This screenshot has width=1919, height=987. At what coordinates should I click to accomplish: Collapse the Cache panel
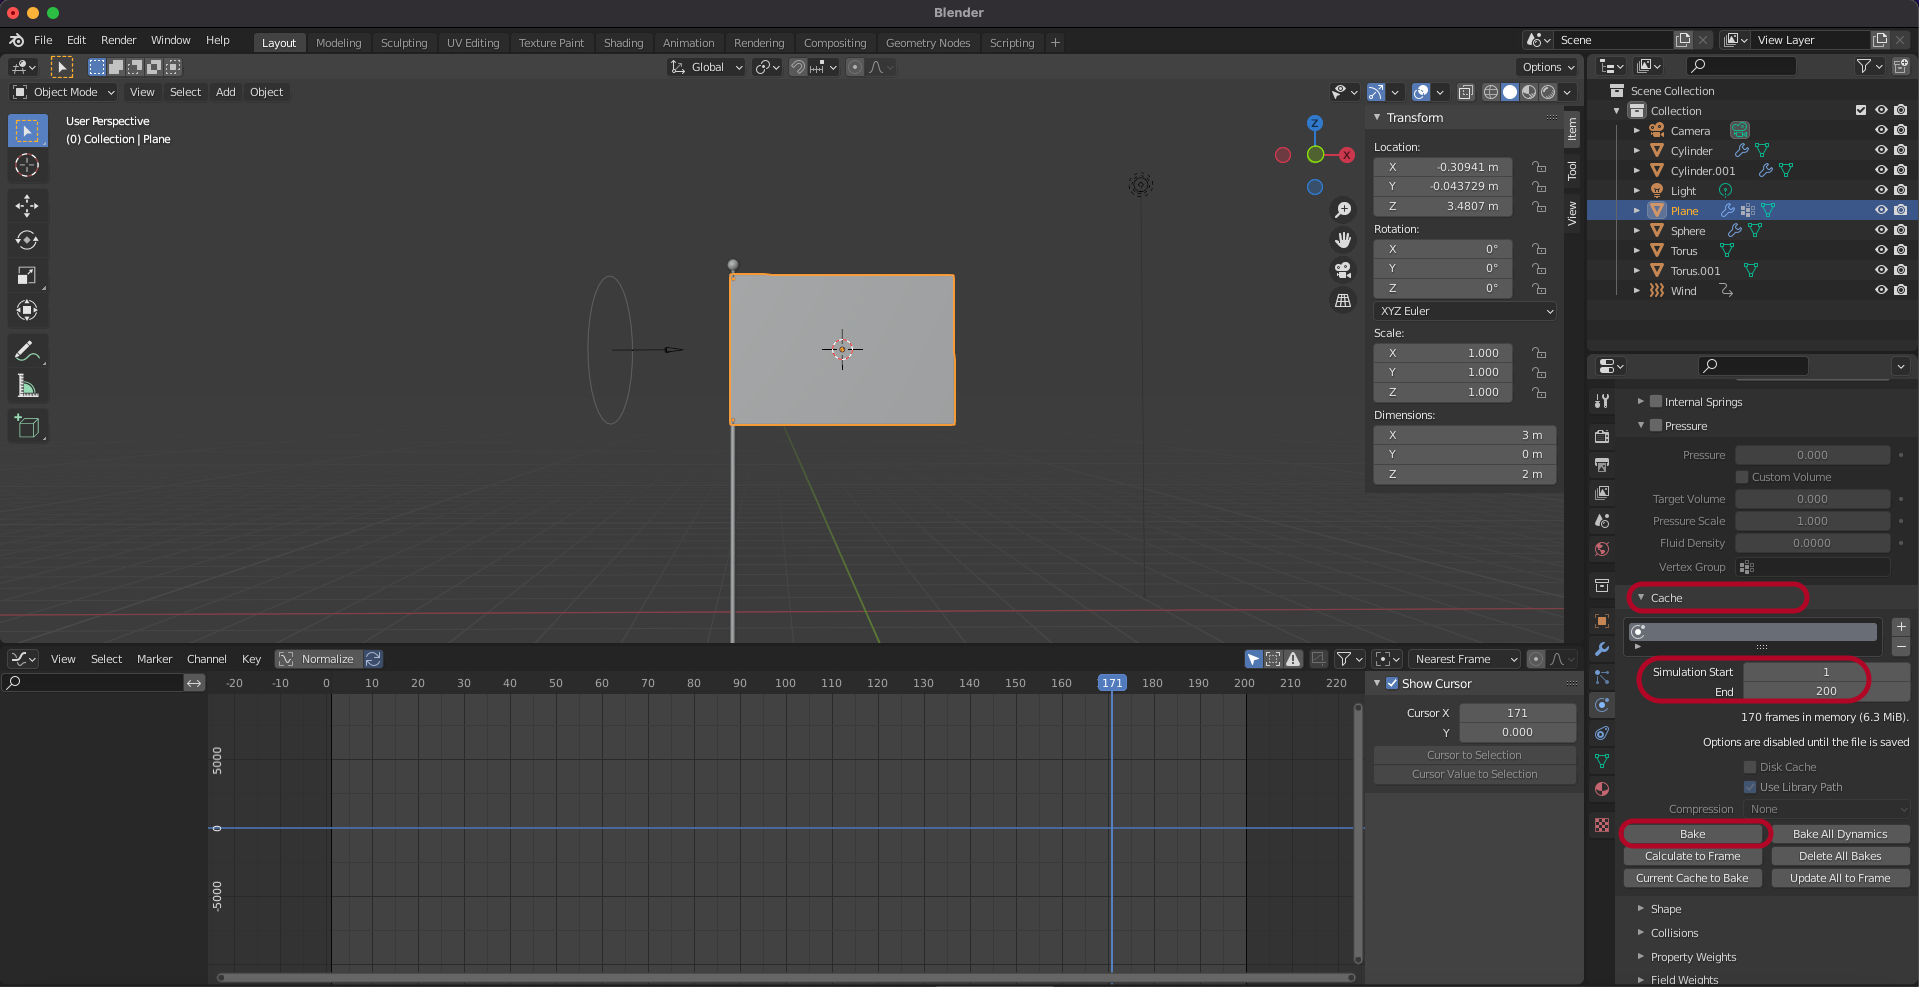tap(1666, 598)
